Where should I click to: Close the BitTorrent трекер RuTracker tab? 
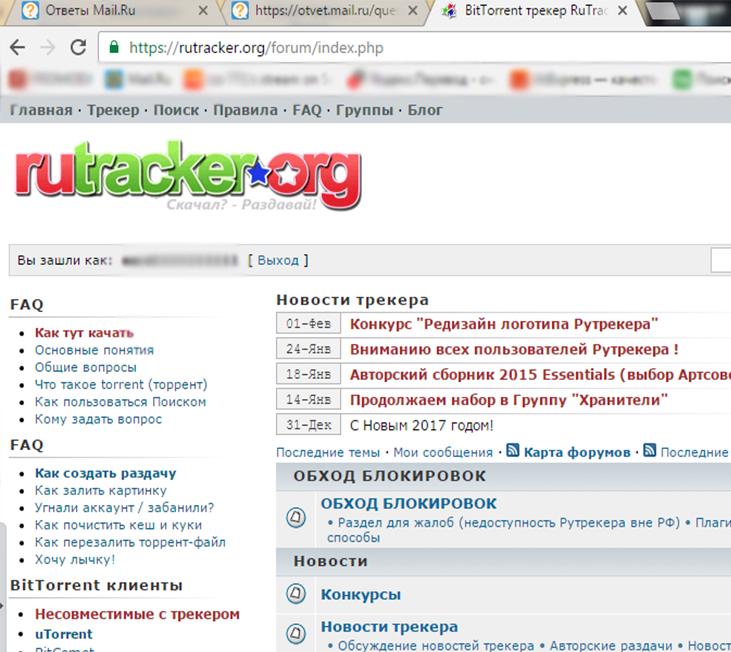pos(622,10)
